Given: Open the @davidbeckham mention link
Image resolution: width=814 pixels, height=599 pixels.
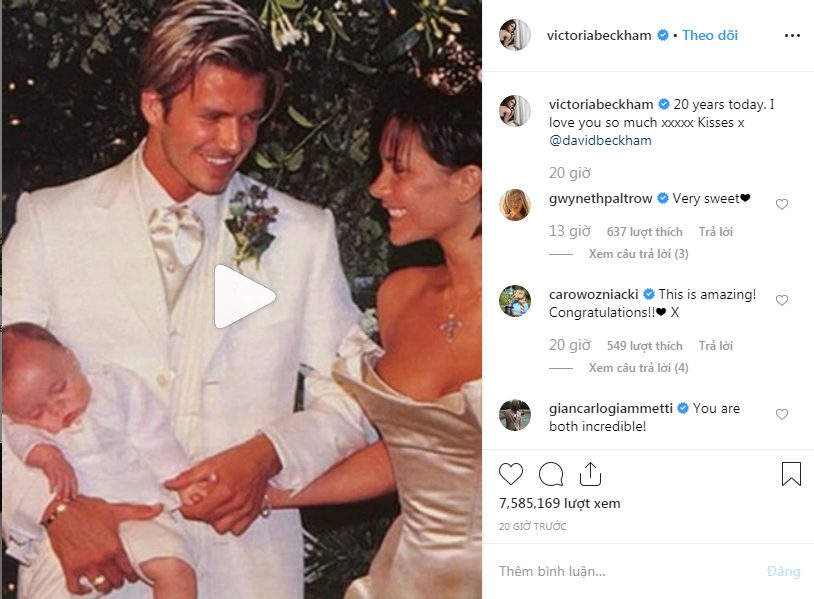Looking at the screenshot, I should click(600, 141).
